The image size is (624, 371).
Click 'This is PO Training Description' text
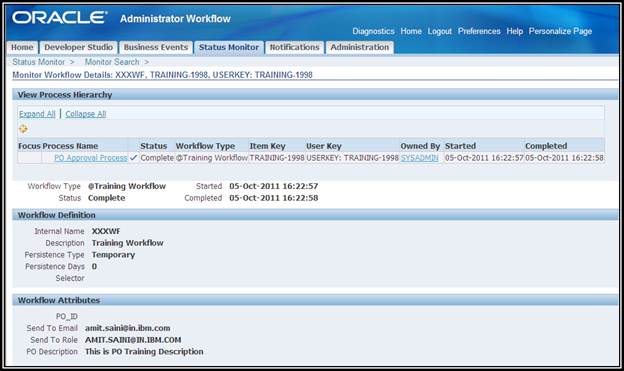tap(144, 351)
